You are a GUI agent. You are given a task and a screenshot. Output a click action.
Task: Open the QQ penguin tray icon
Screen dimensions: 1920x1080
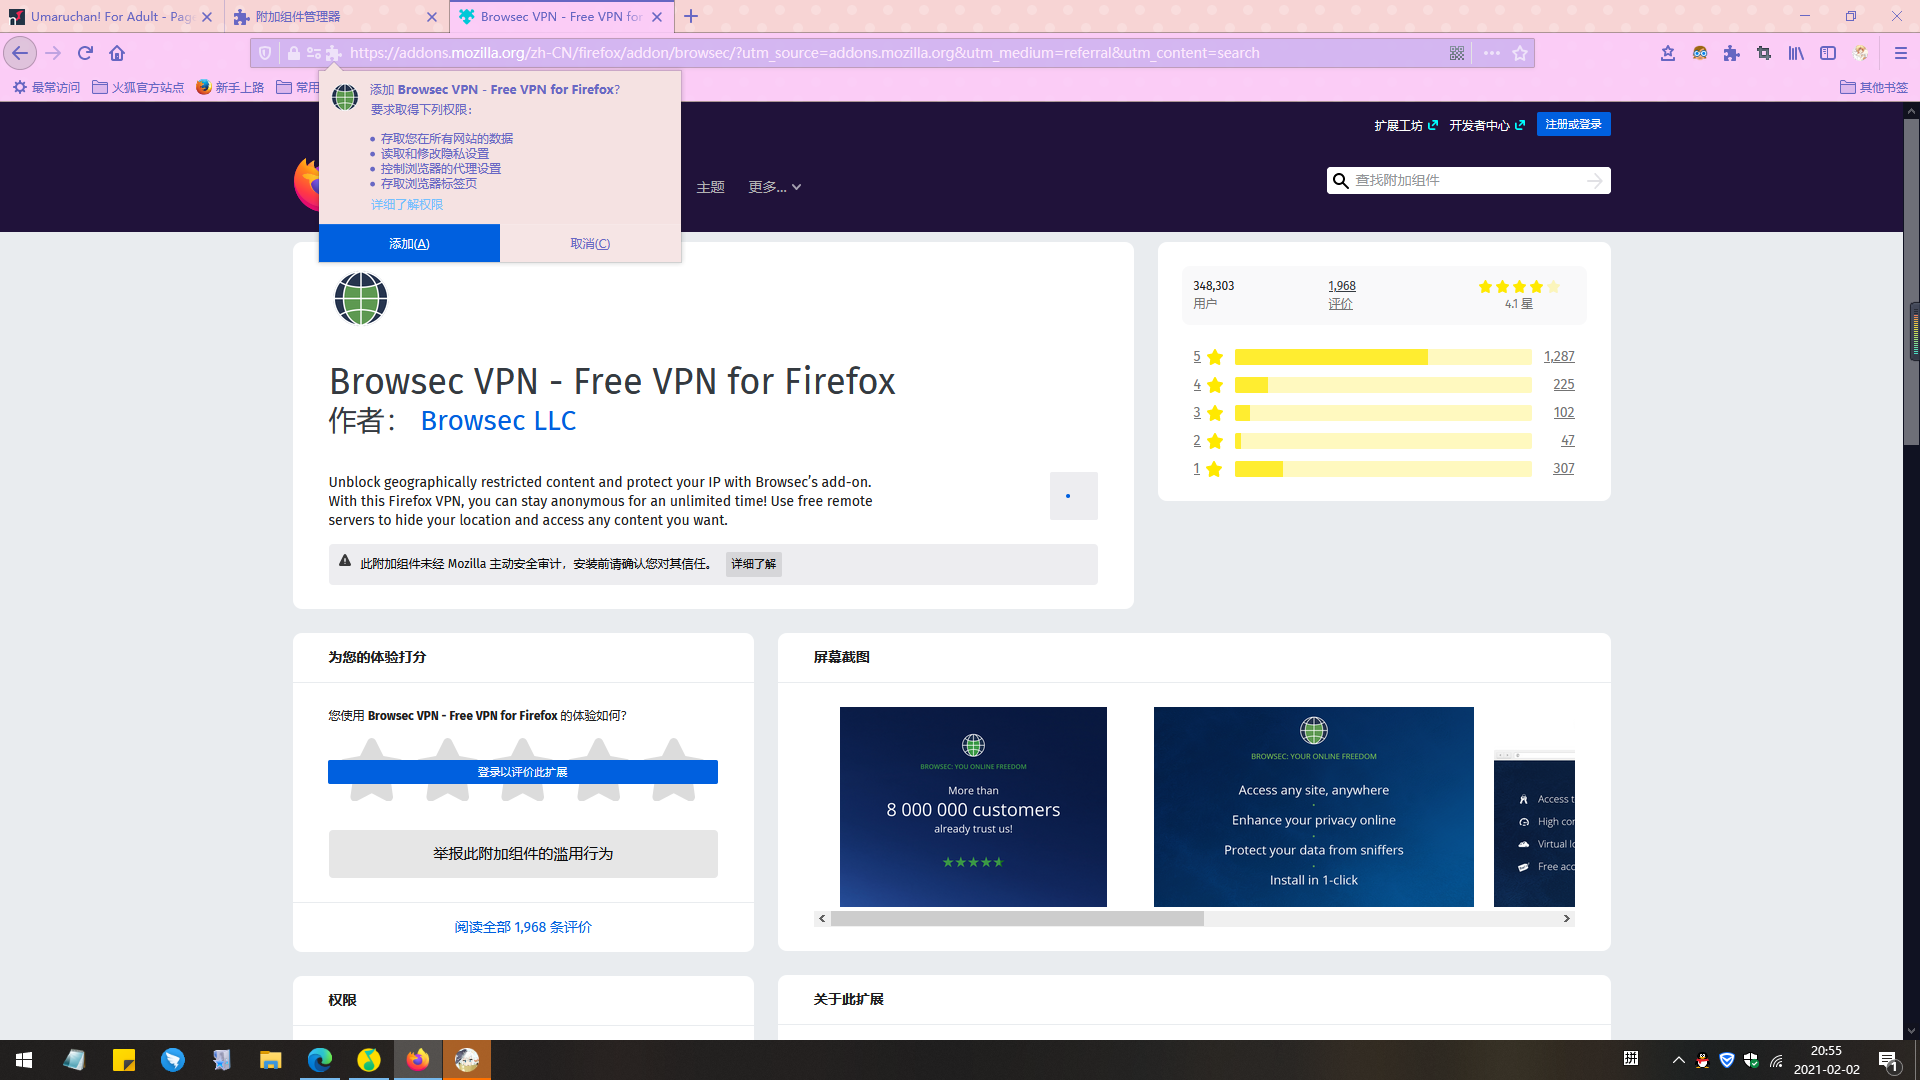tap(1702, 1060)
